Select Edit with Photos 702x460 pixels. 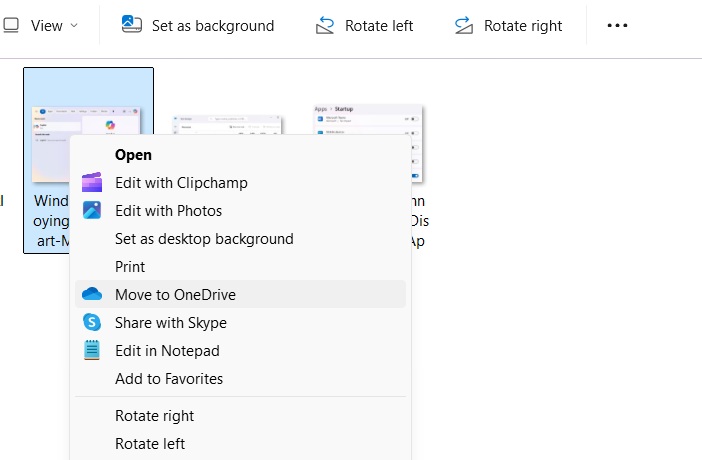240,211
